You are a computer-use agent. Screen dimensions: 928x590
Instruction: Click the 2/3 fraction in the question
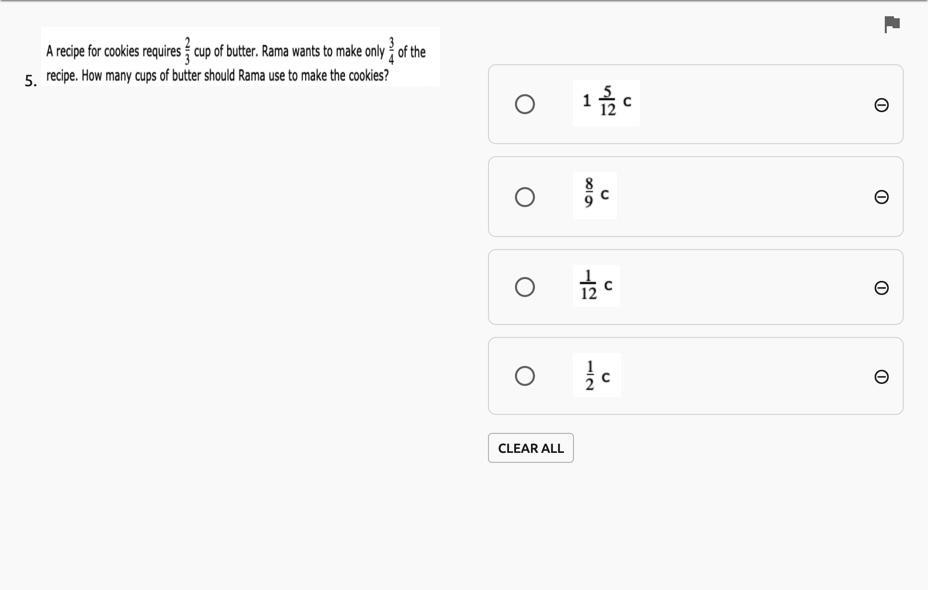point(187,51)
